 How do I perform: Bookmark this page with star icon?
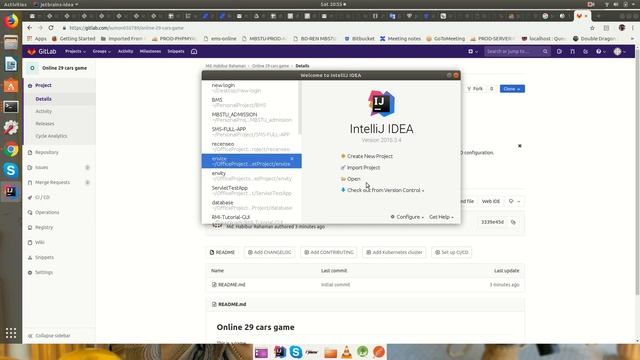coord(592,28)
